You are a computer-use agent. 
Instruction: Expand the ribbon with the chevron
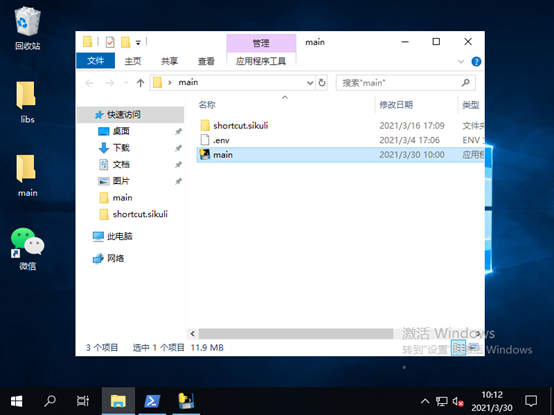point(461,61)
